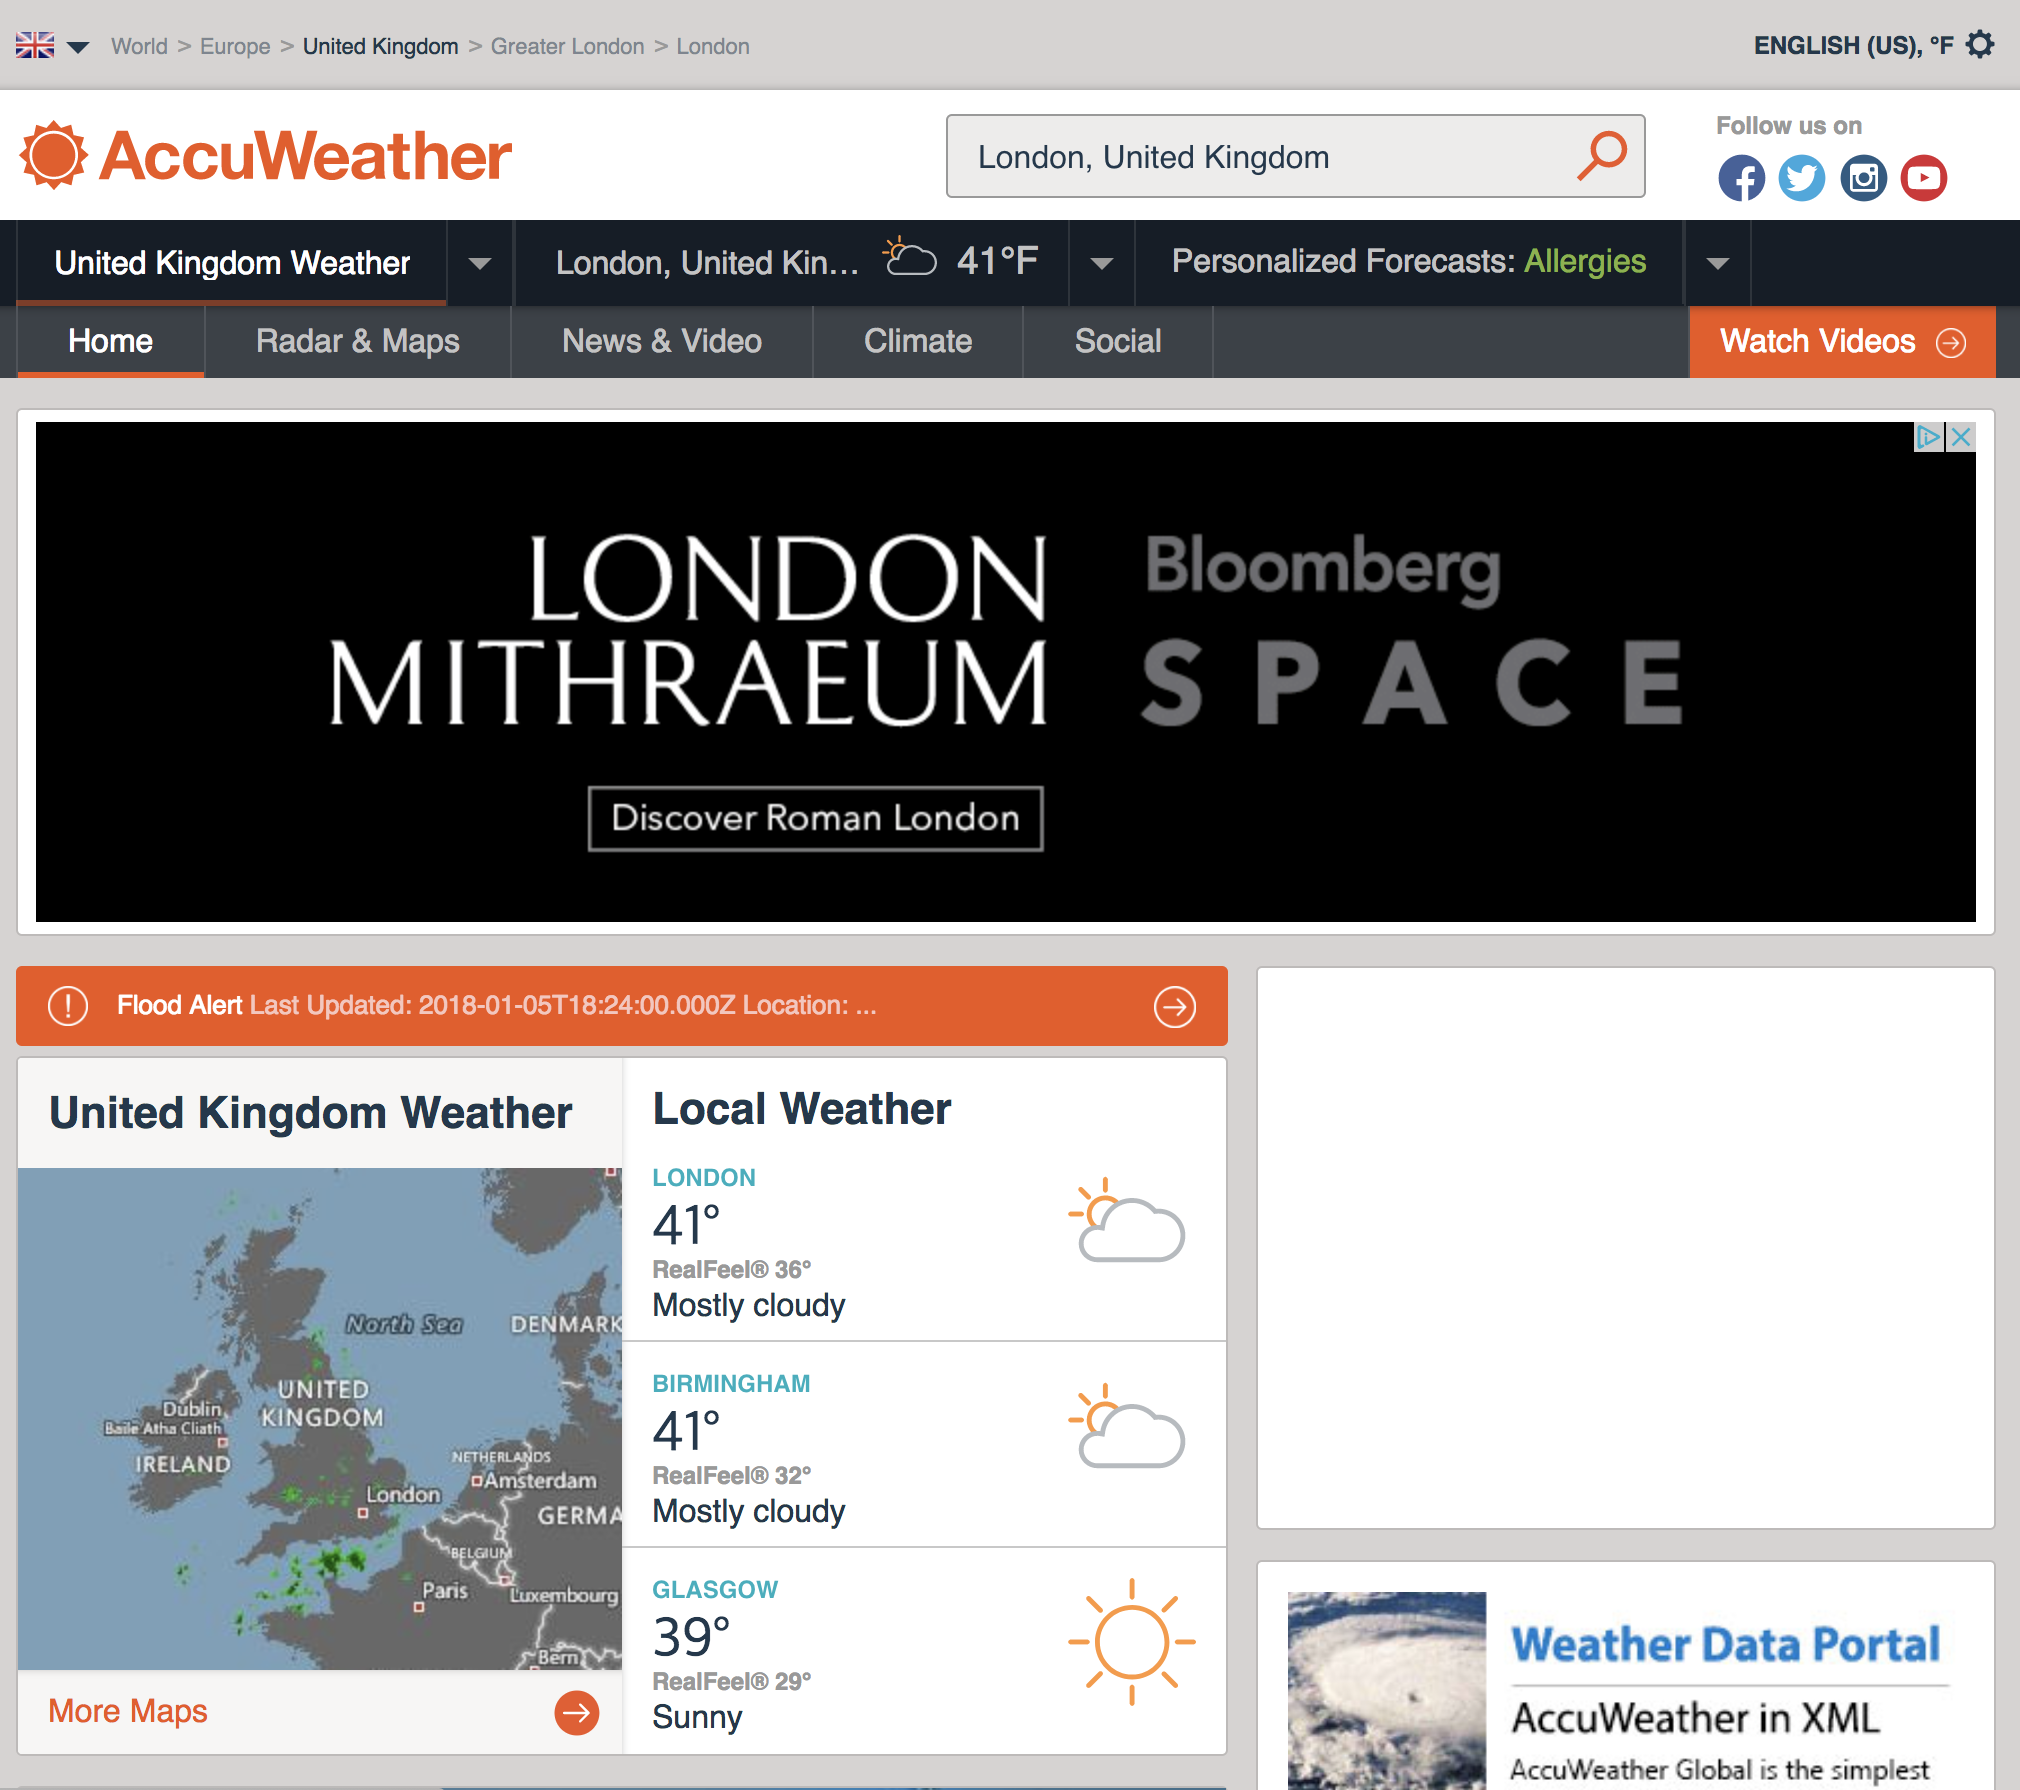Click the AccuWeather sun logo
This screenshot has width=2020, height=1790.
click(x=54, y=156)
